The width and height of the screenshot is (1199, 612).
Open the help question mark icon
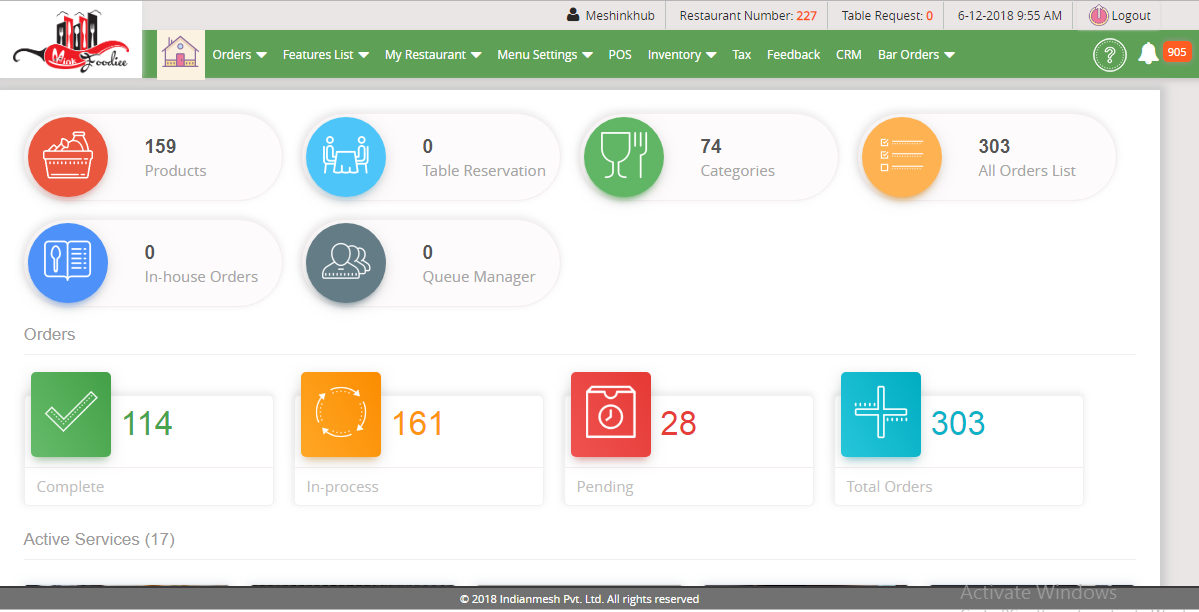(x=1109, y=55)
